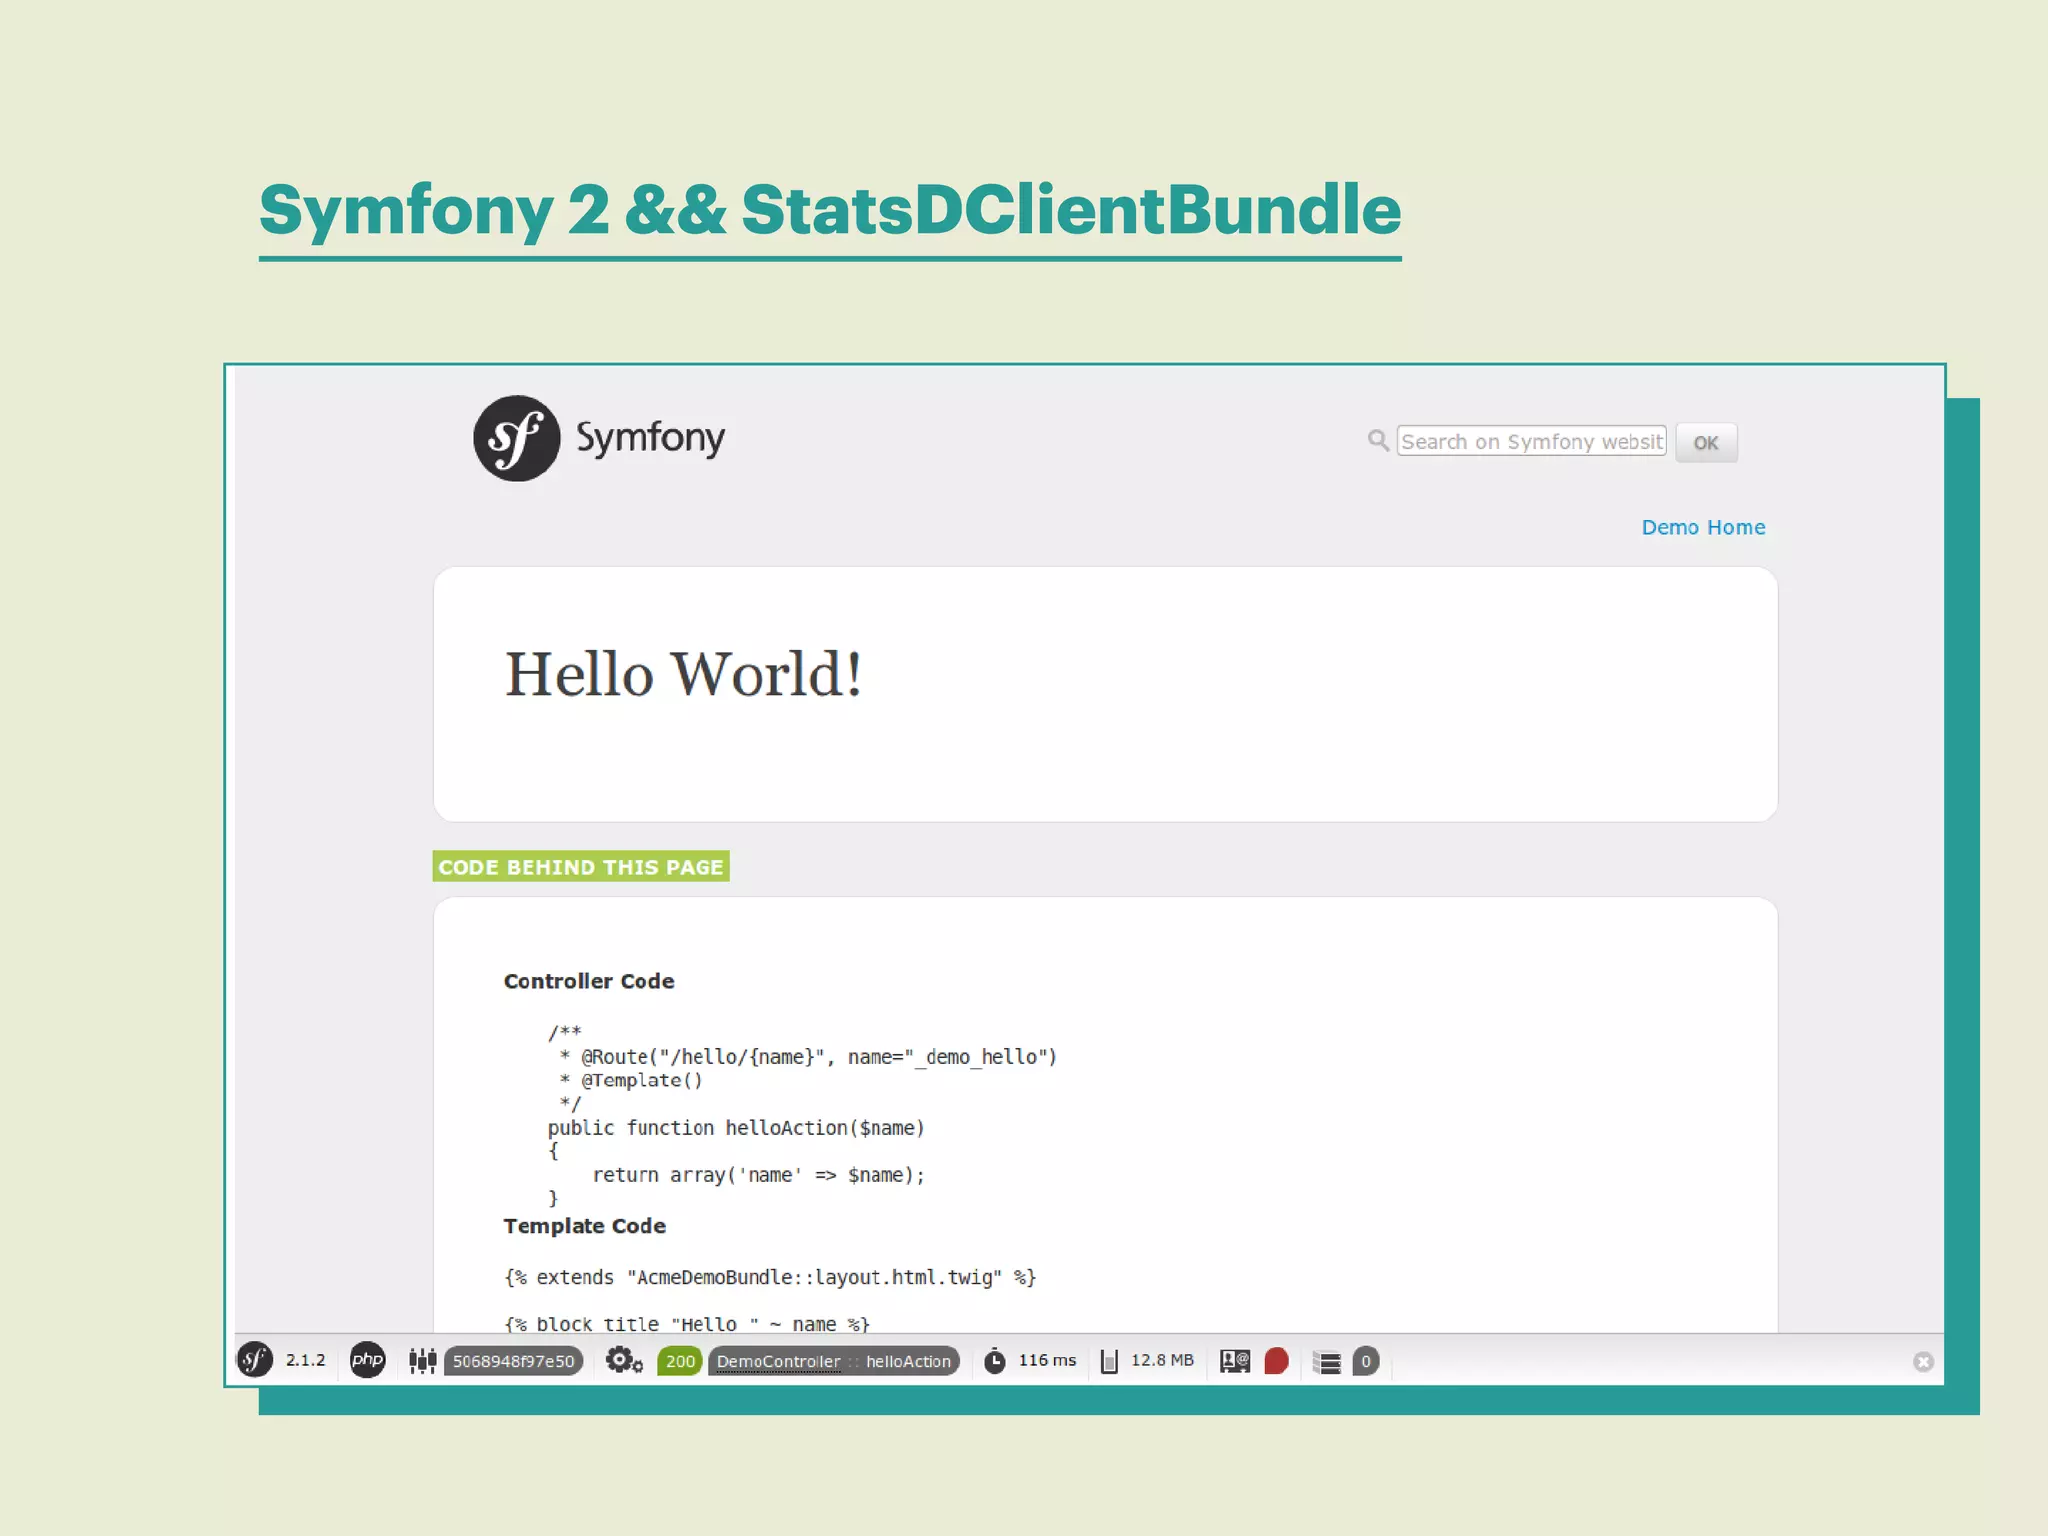The width and height of the screenshot is (2048, 1536).
Task: Click the memory usage icon
Action: click(1108, 1361)
